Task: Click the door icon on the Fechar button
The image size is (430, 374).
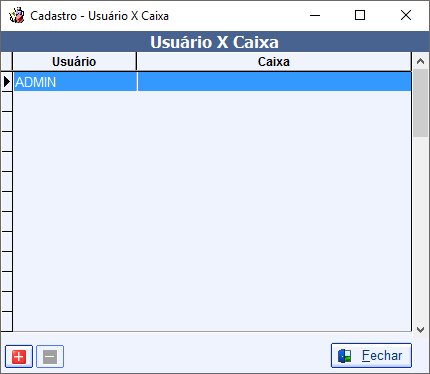Action: tap(345, 356)
